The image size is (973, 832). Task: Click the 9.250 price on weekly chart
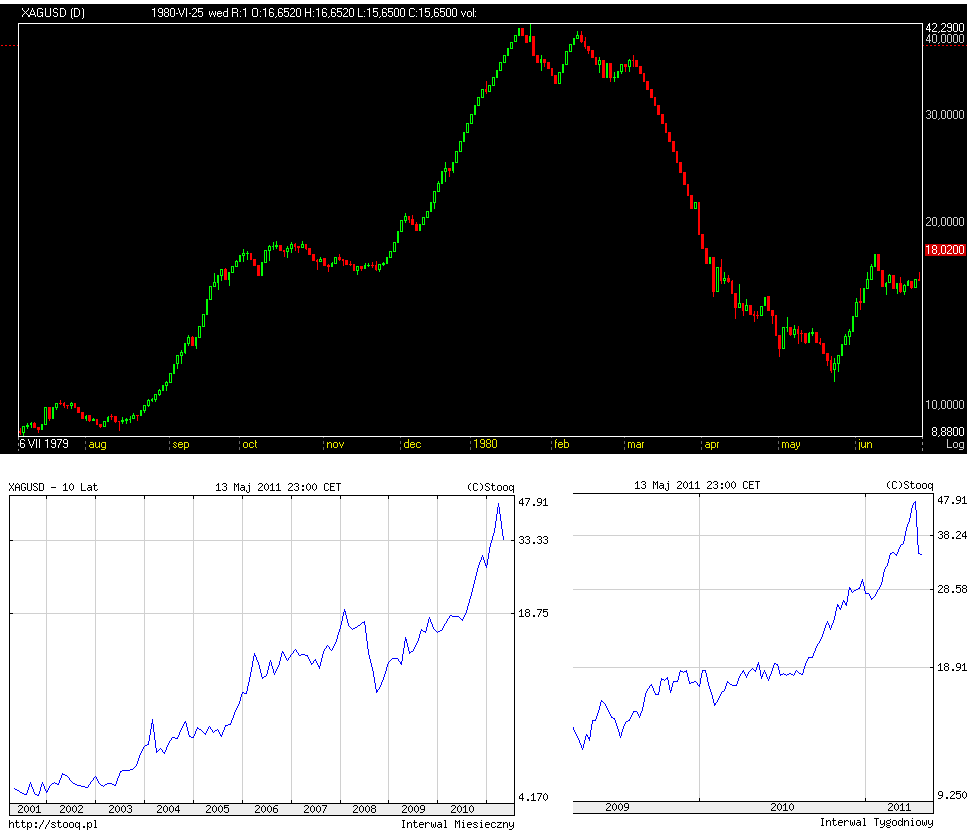(952, 795)
